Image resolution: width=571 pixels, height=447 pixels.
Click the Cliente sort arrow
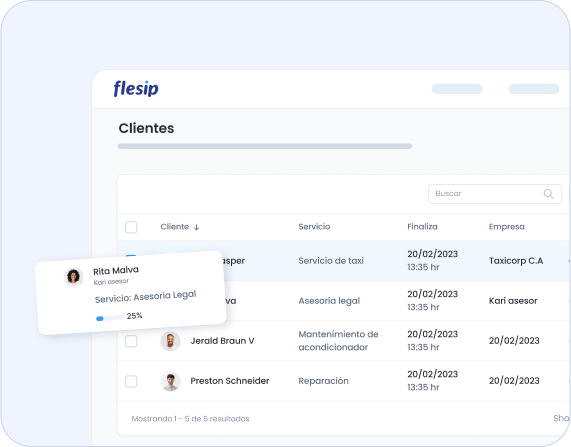[x=196, y=227]
